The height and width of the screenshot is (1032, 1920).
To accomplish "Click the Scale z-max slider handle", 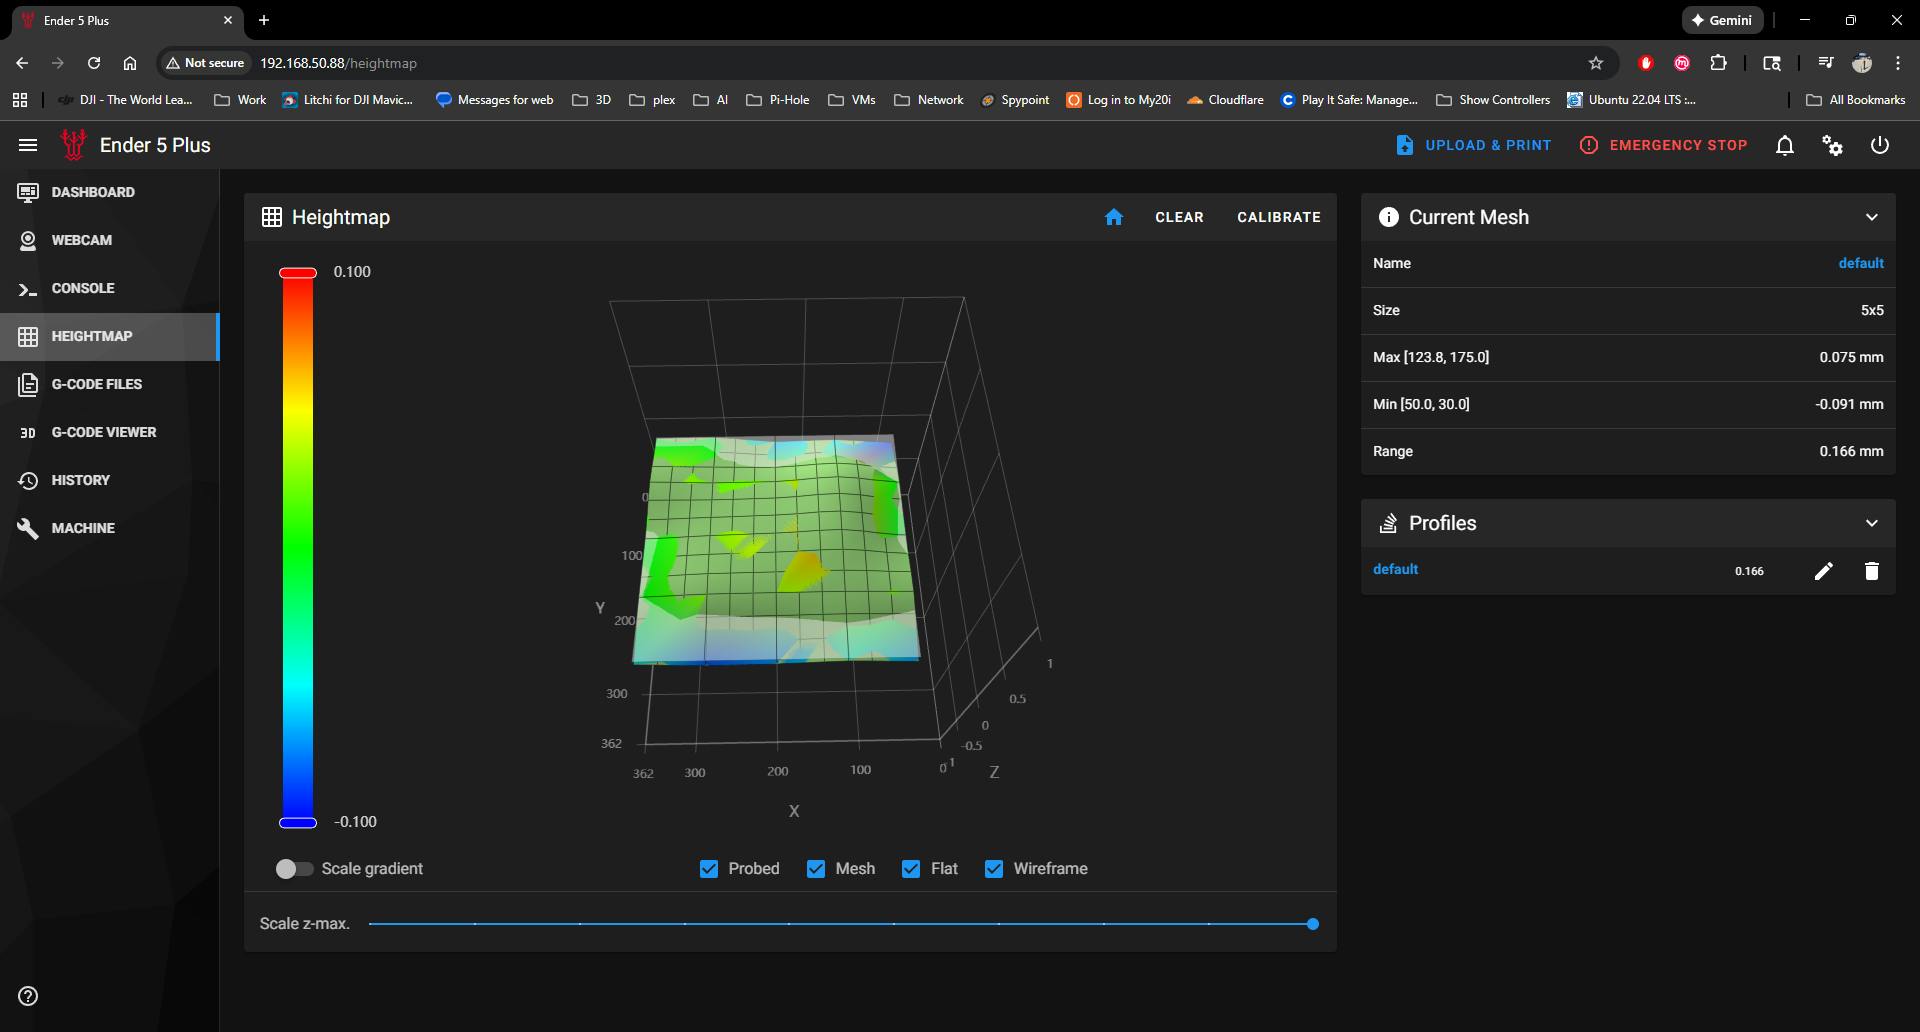I will (x=1313, y=924).
